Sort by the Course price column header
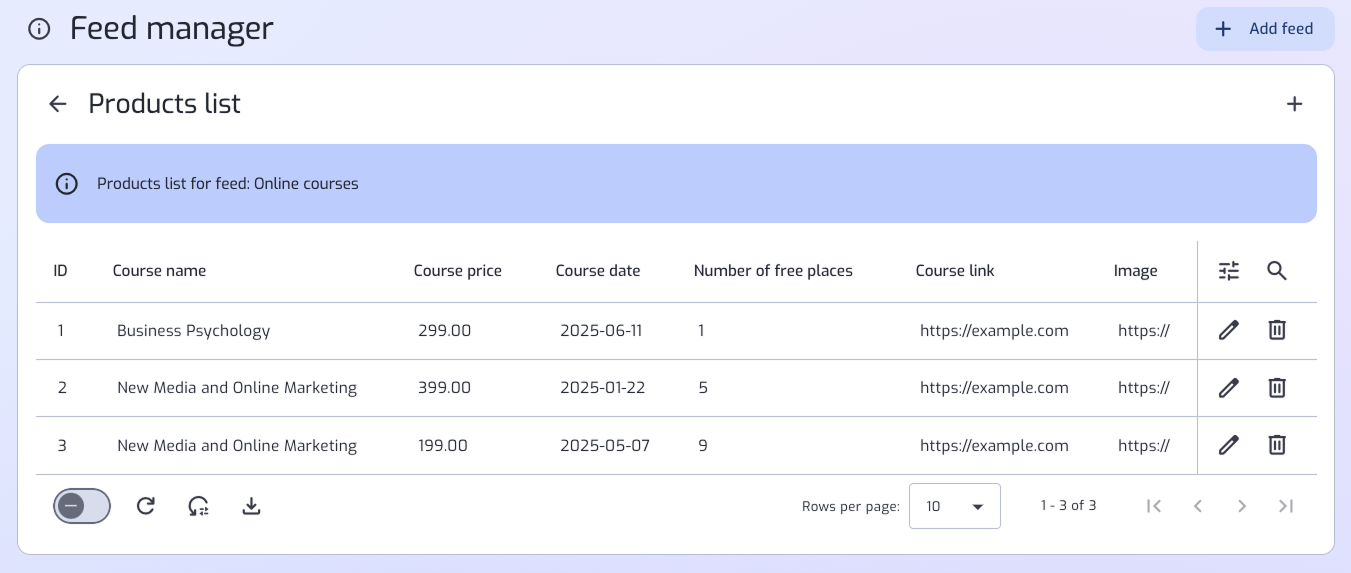 pyautogui.click(x=458, y=271)
